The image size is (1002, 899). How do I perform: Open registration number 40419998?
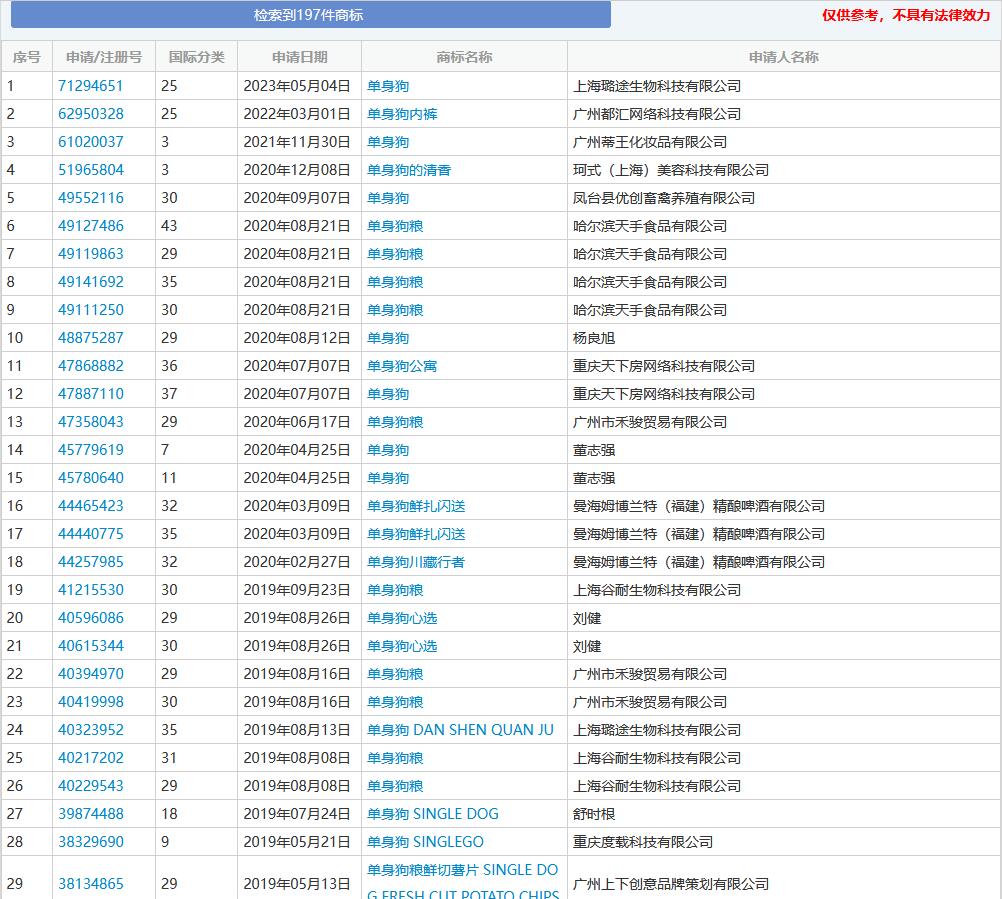(91, 702)
